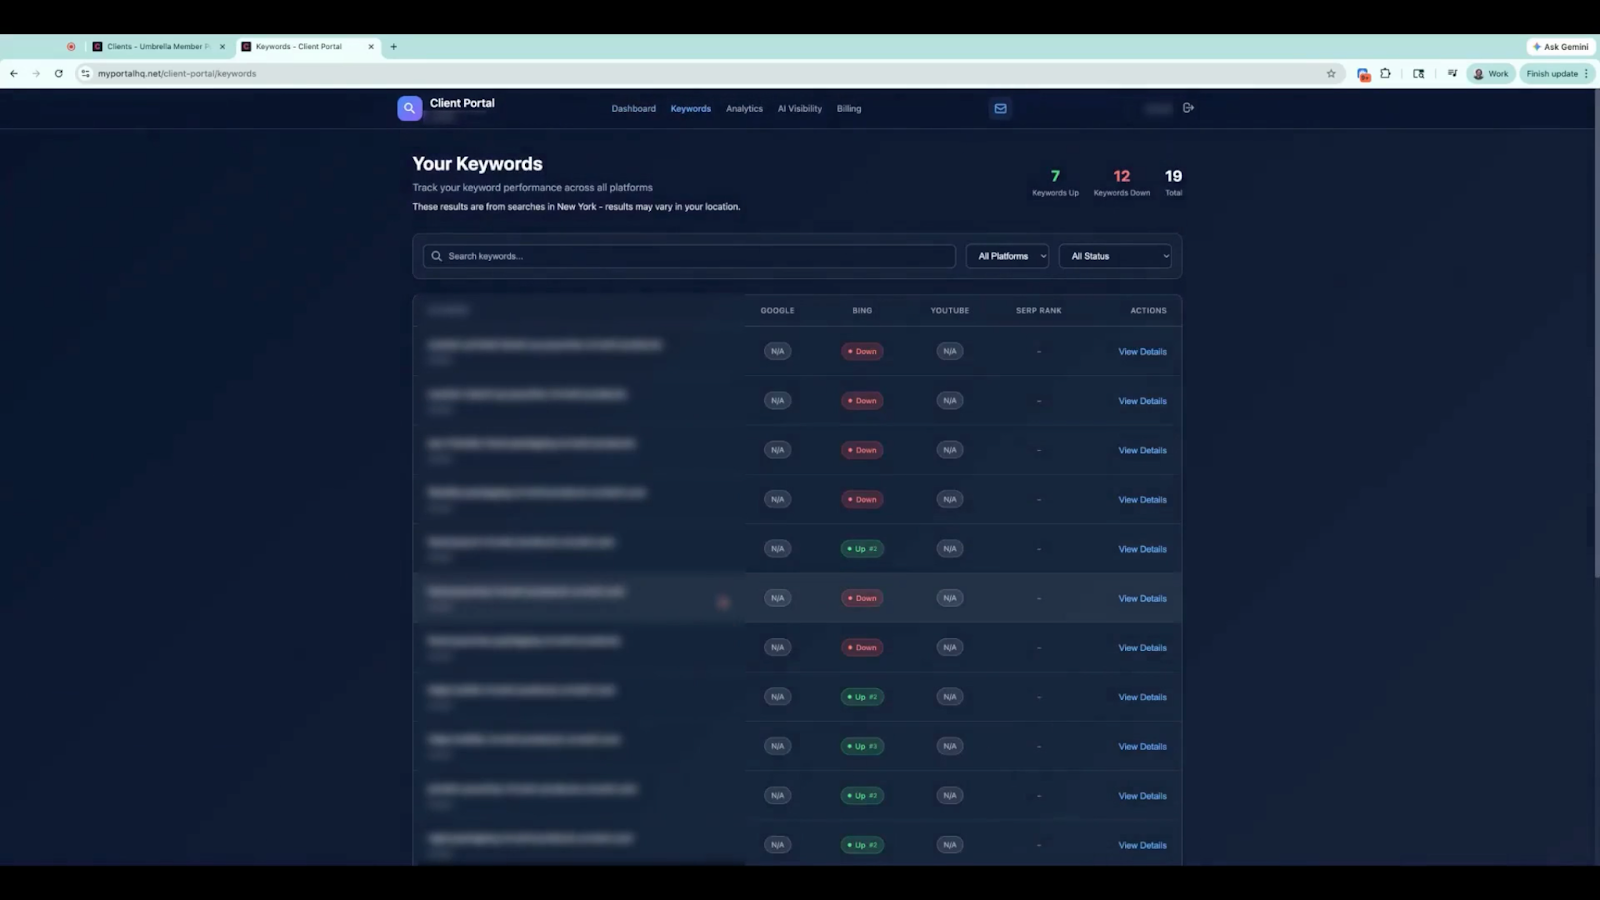Click the 19 Total stat
Viewport: 1600px width, 900px height.
[1173, 183]
